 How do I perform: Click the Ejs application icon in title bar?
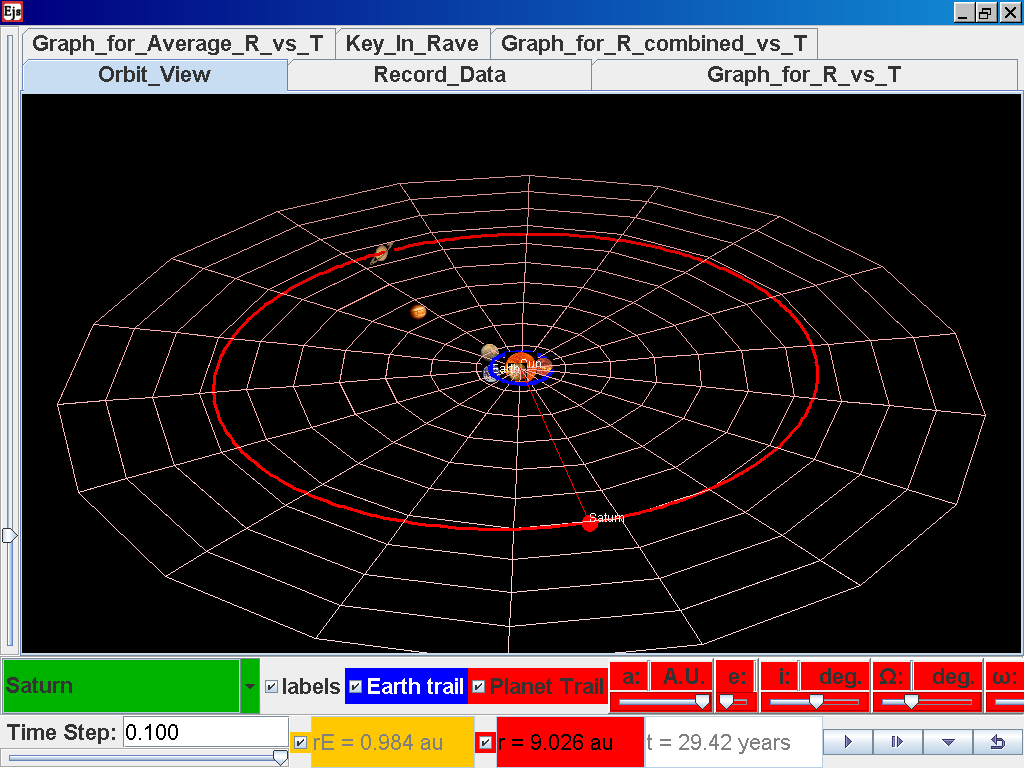click(12, 12)
